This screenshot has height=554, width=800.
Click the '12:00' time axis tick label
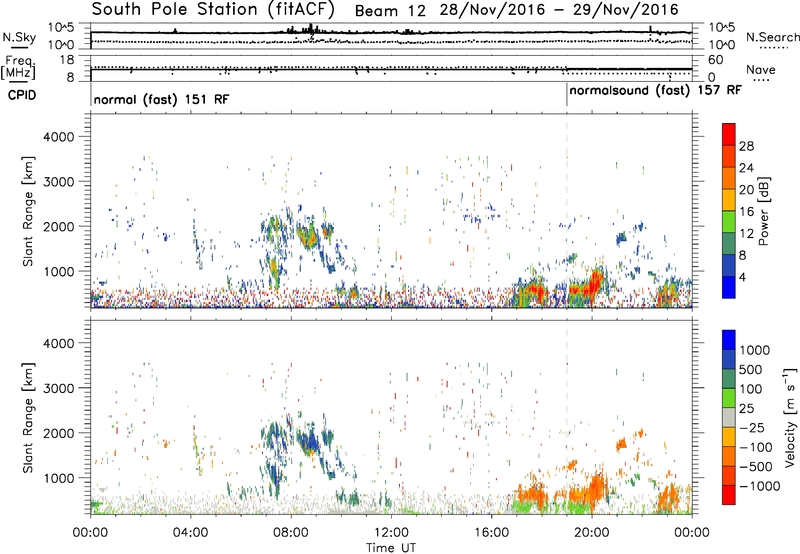pyautogui.click(x=391, y=533)
